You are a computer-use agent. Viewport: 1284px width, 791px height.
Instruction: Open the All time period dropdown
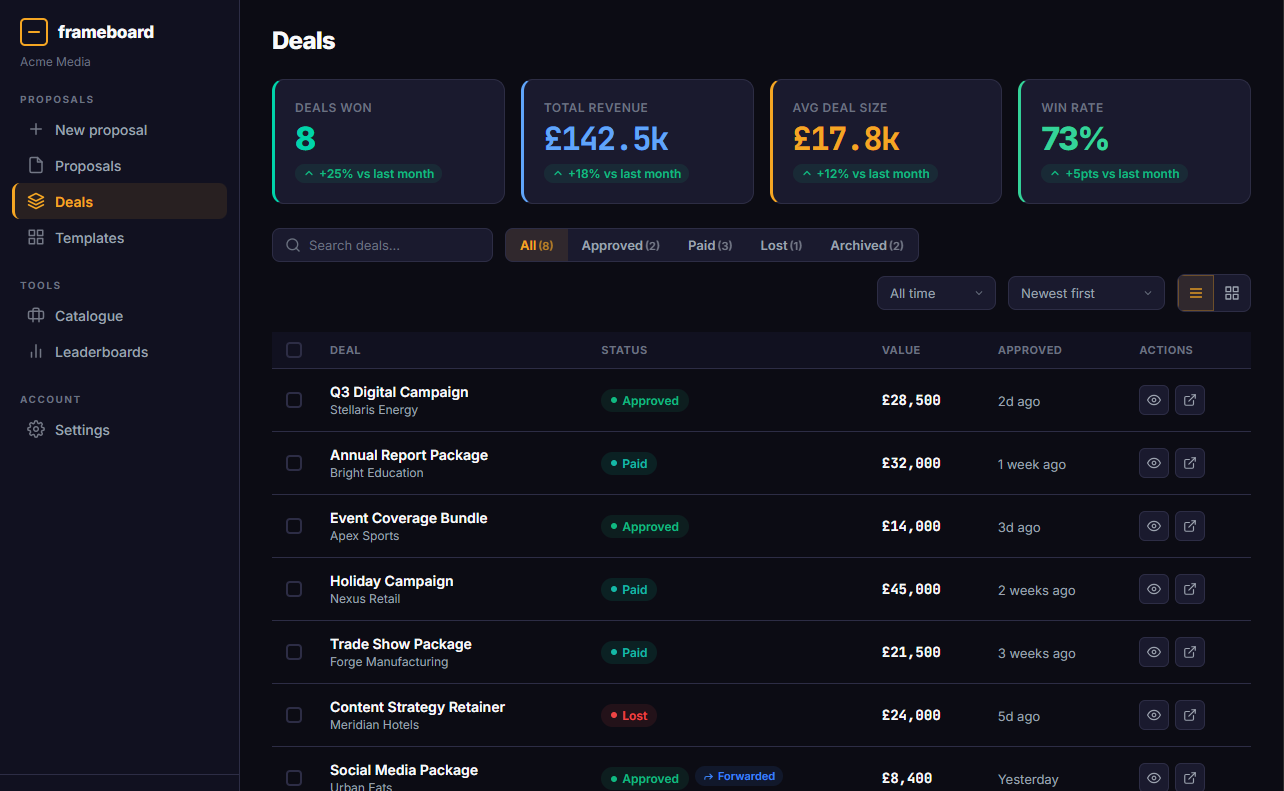click(x=936, y=293)
